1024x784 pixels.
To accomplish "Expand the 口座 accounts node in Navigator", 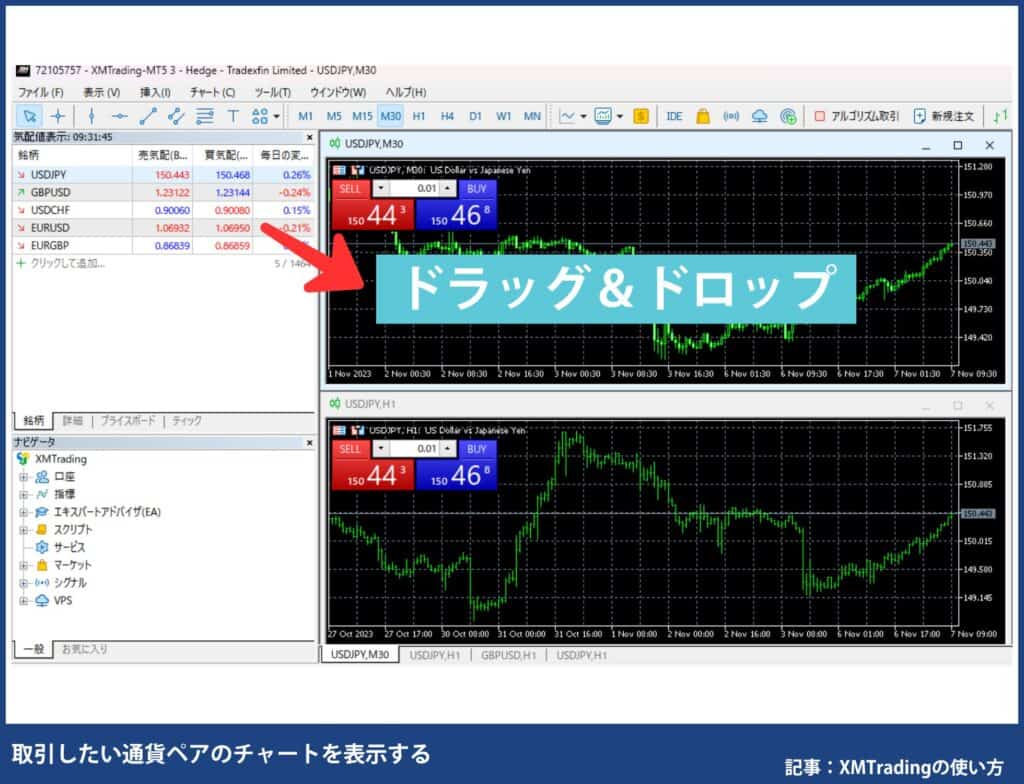I will (x=24, y=477).
